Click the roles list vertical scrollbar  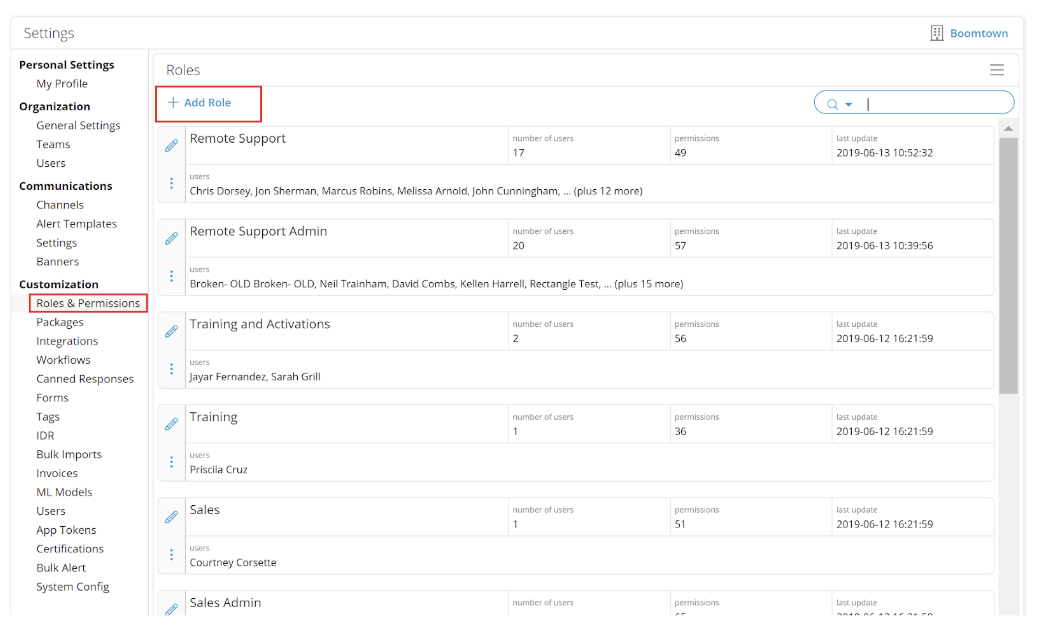(x=1008, y=265)
